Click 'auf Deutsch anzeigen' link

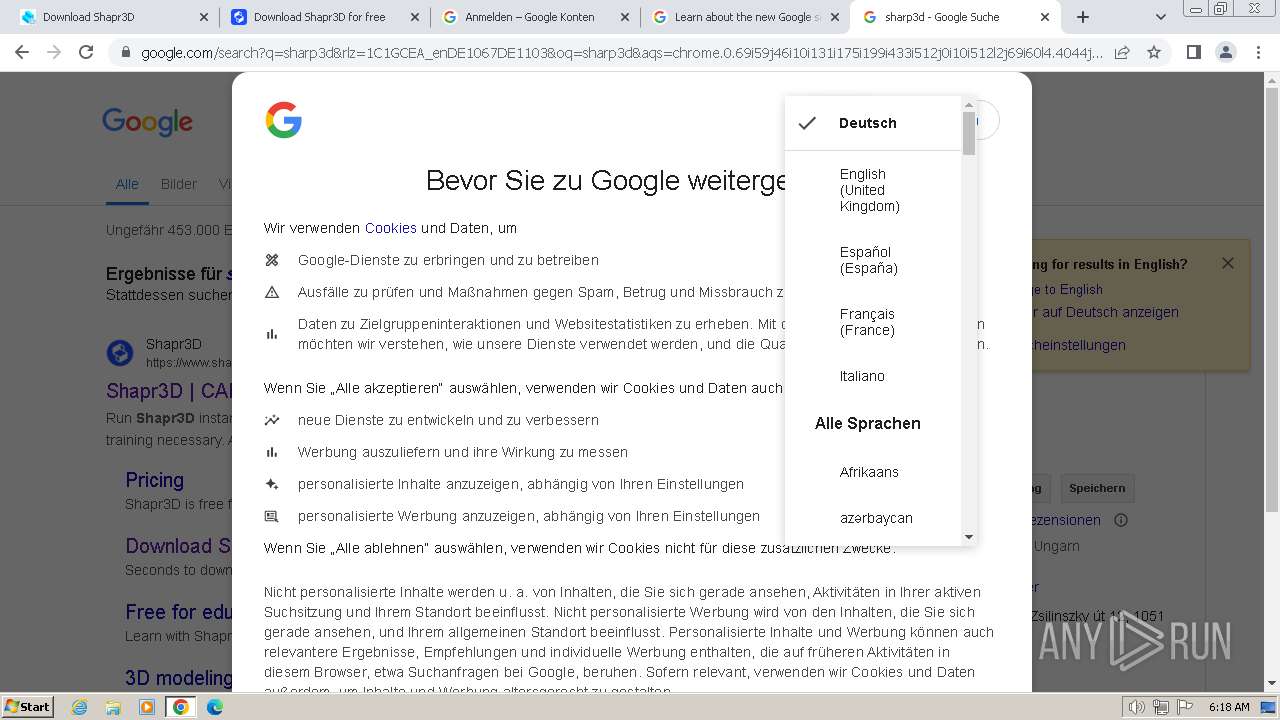[1108, 312]
